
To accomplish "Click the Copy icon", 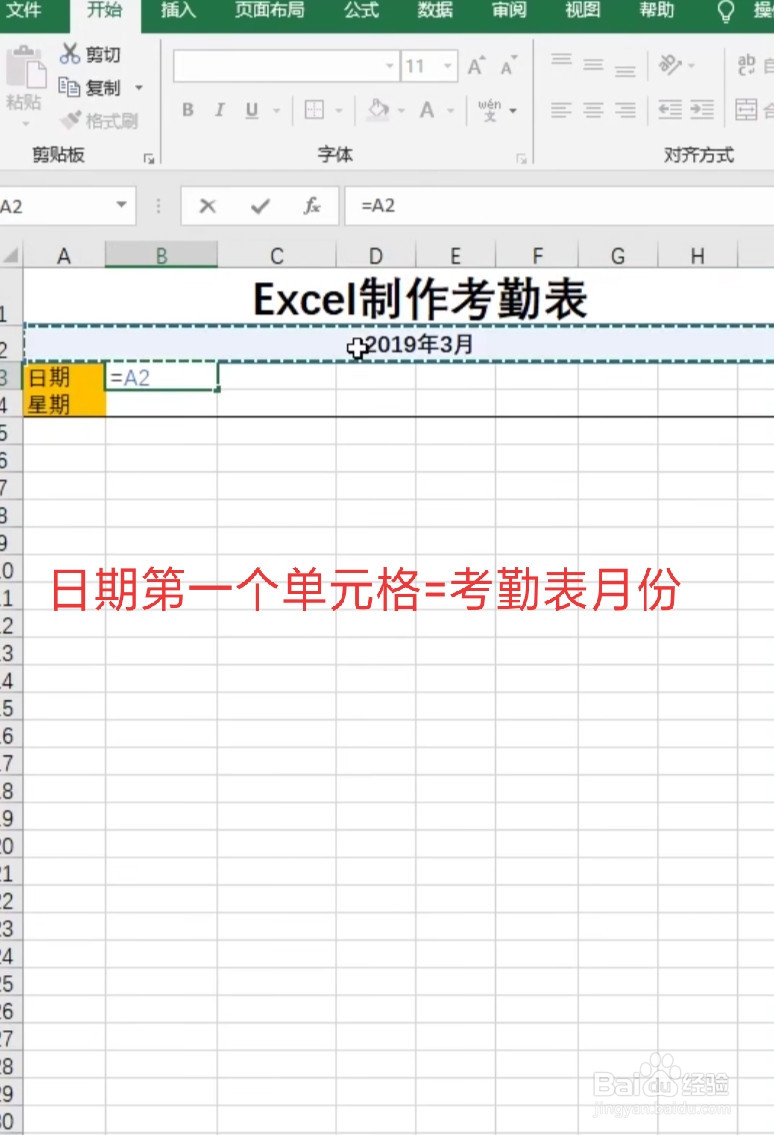I will [70, 87].
